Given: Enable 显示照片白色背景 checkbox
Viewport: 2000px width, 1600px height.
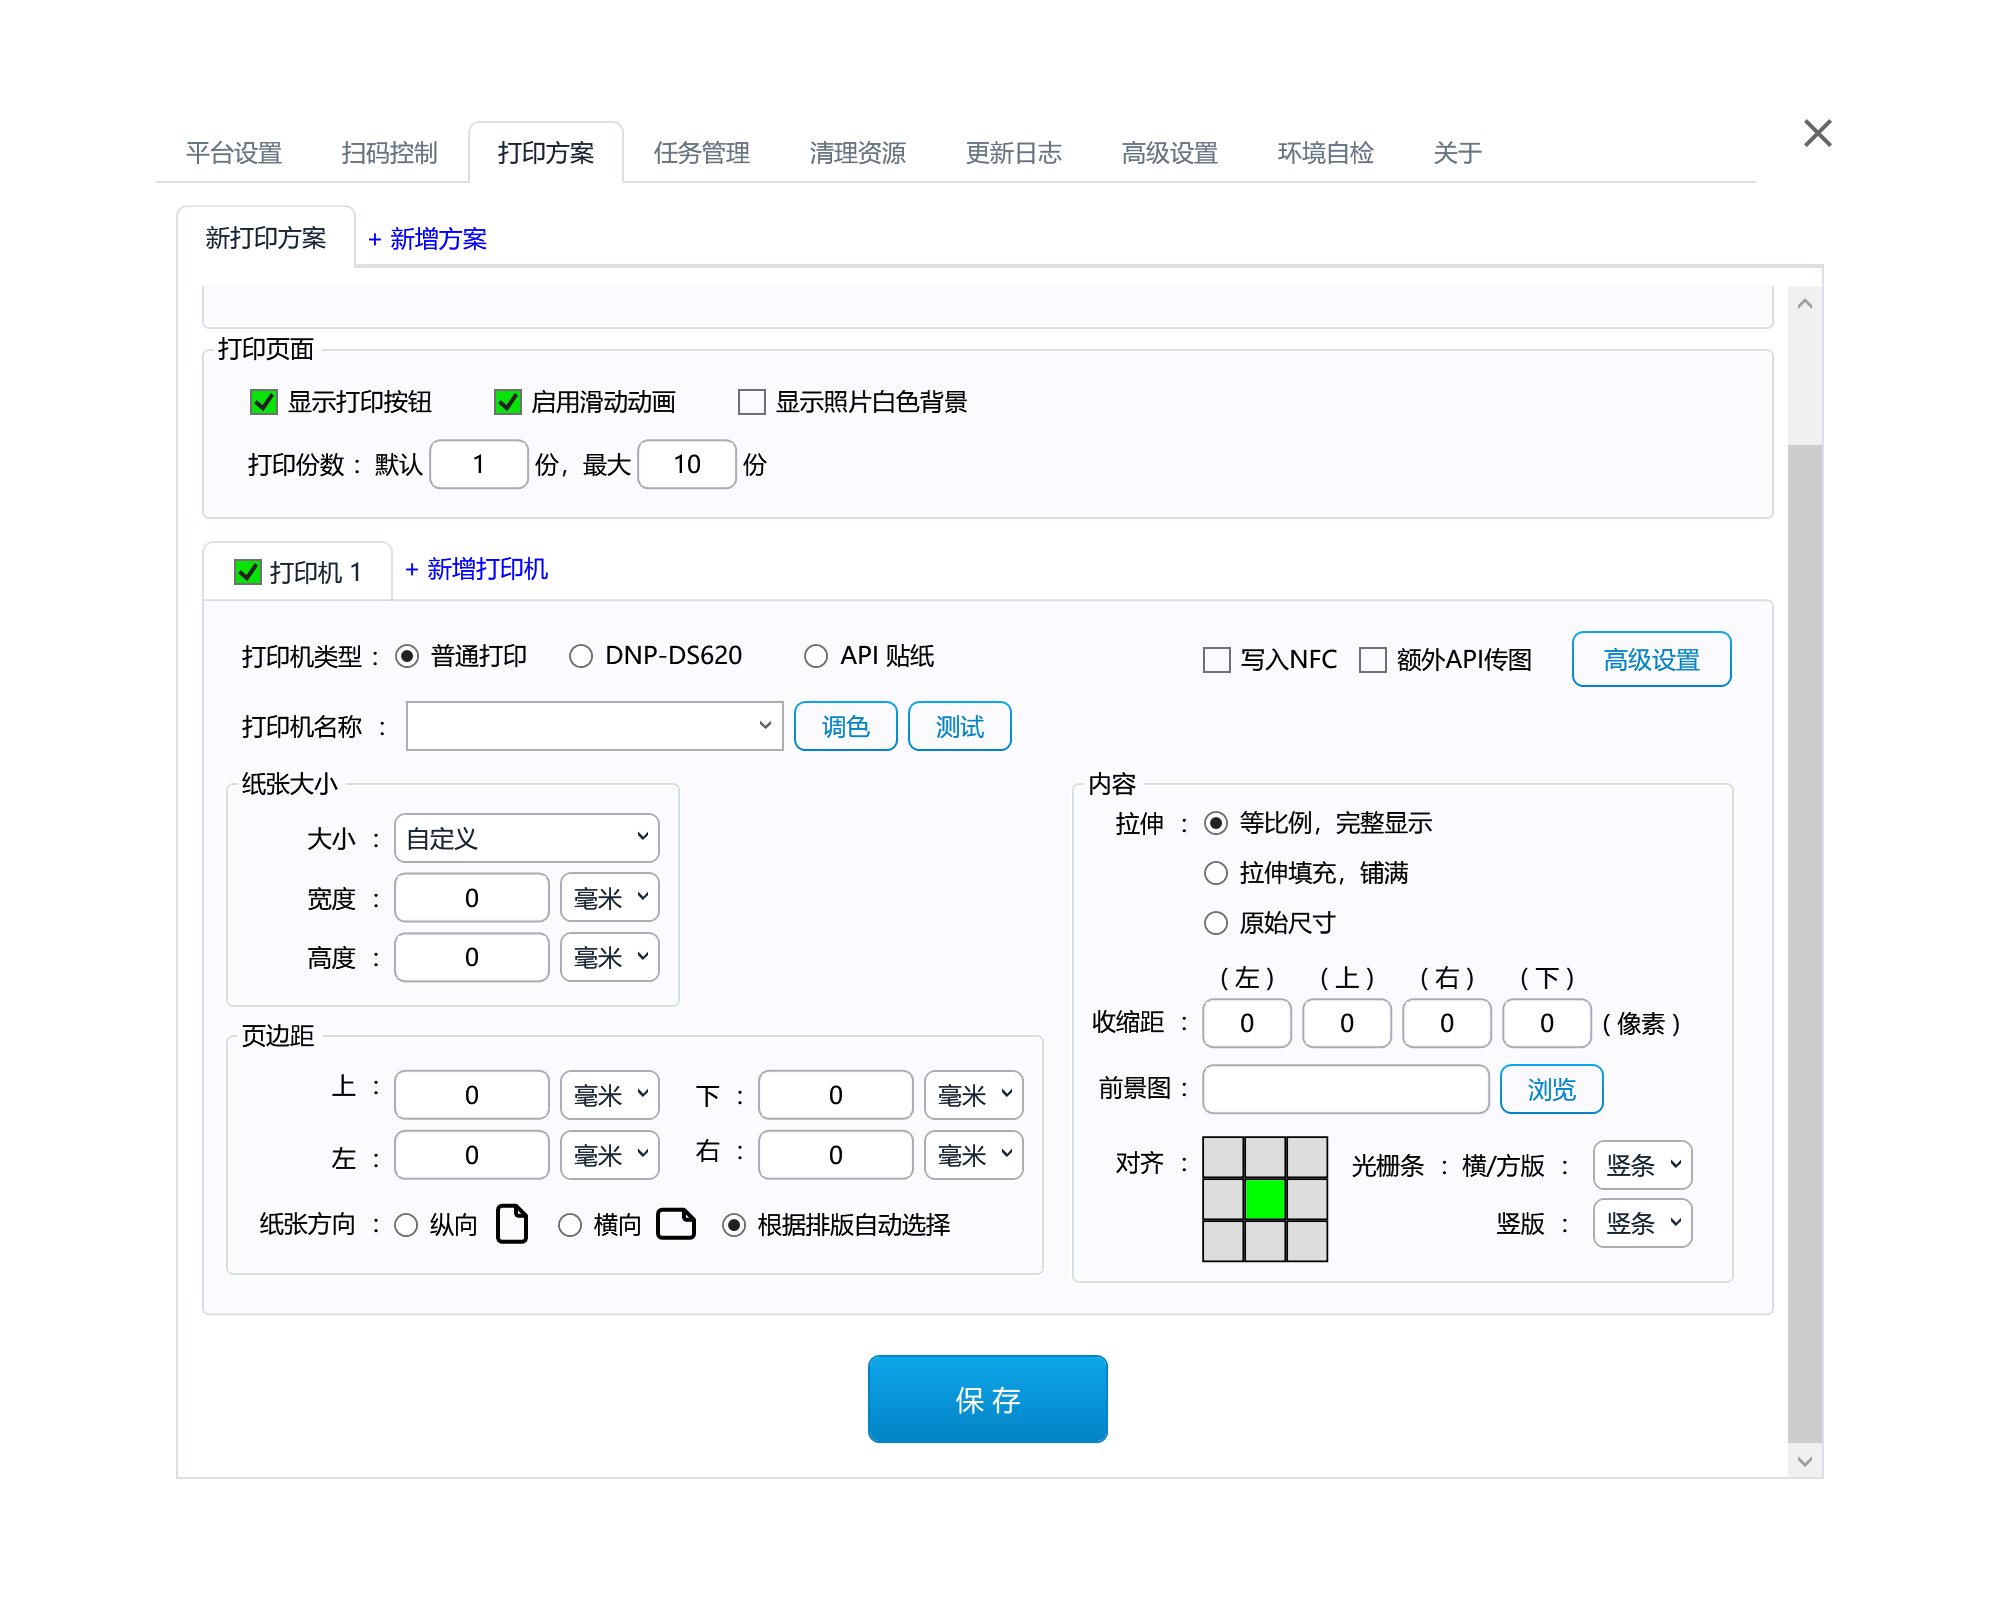Looking at the screenshot, I should coord(751,402).
